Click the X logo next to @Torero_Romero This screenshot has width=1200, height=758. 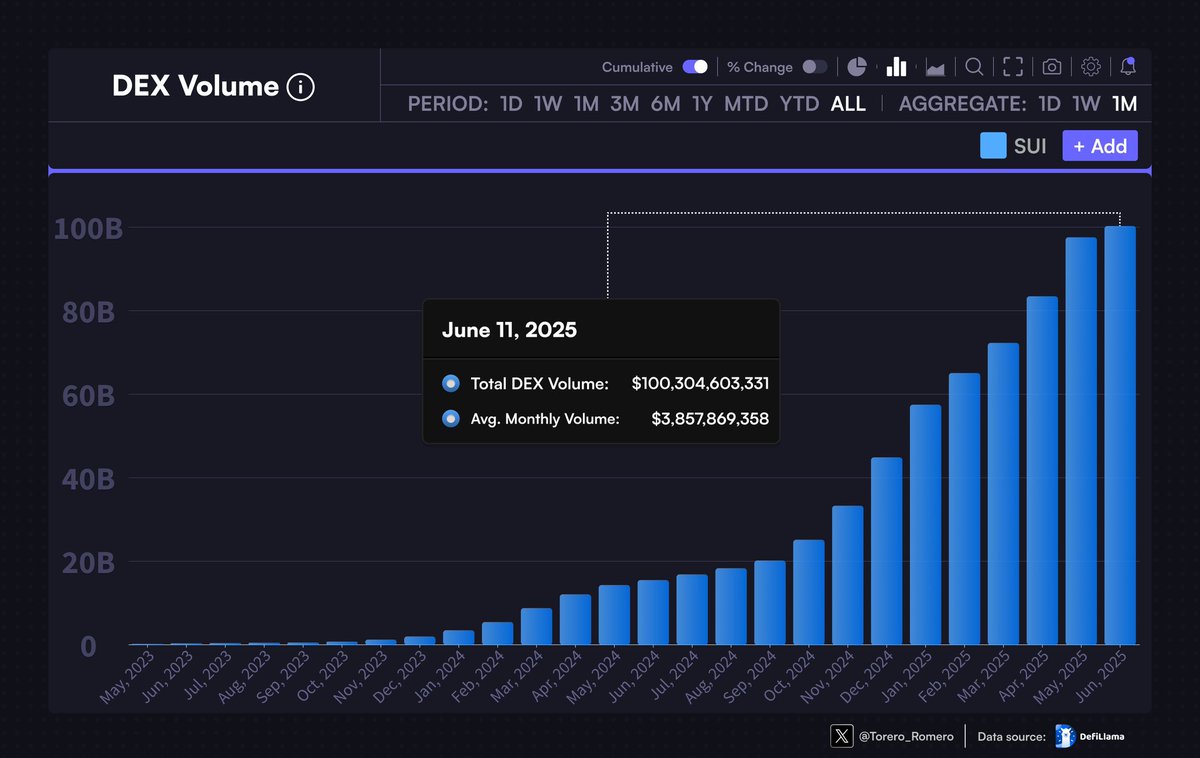click(842, 736)
